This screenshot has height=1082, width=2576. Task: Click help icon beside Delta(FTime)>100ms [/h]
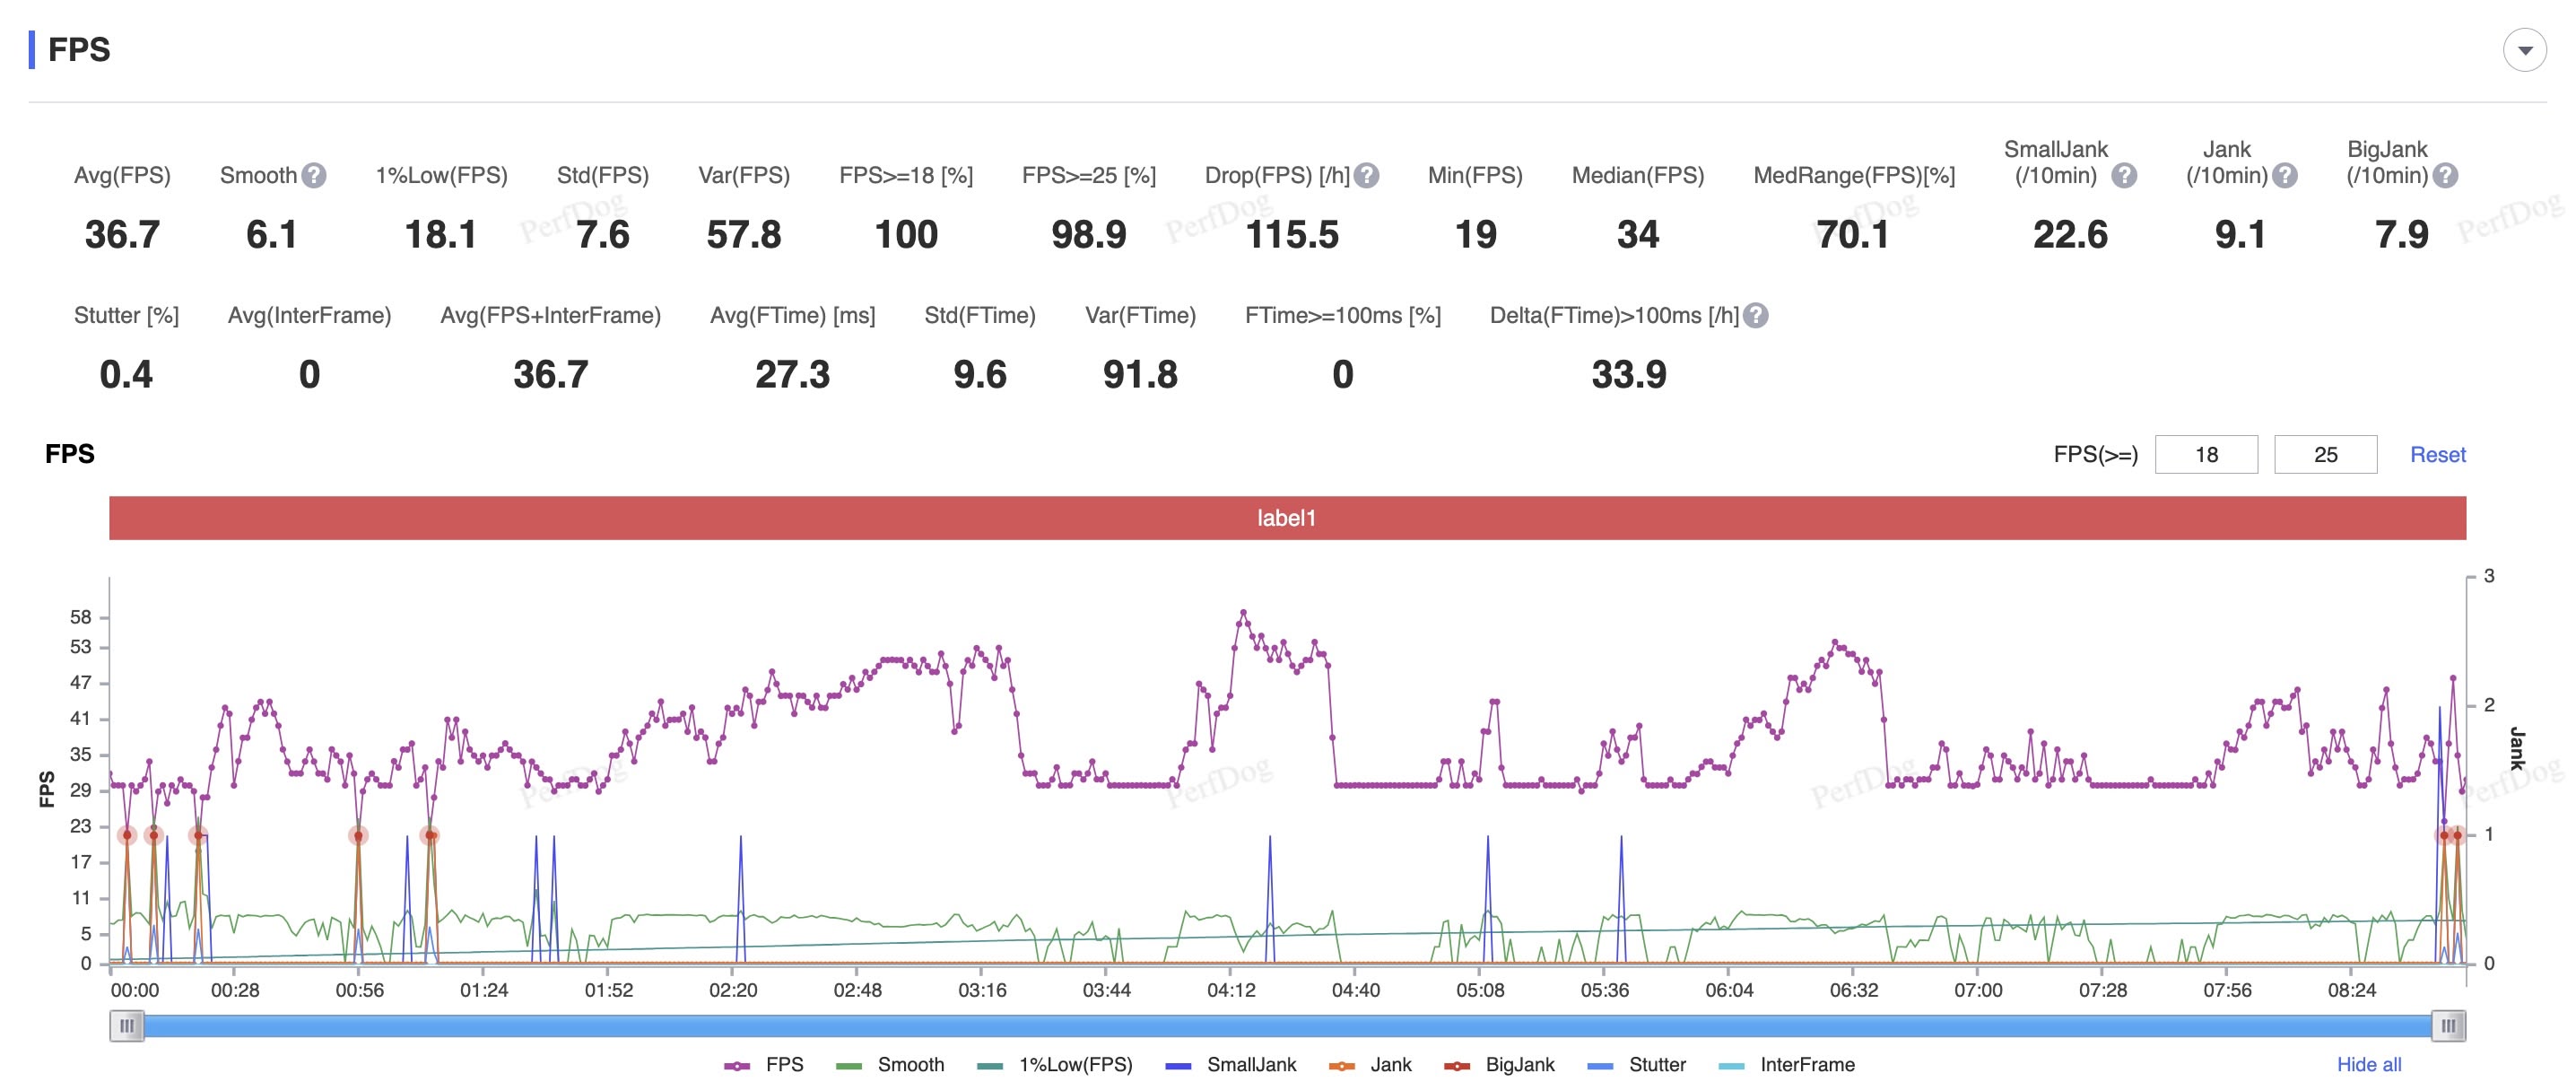1755,316
